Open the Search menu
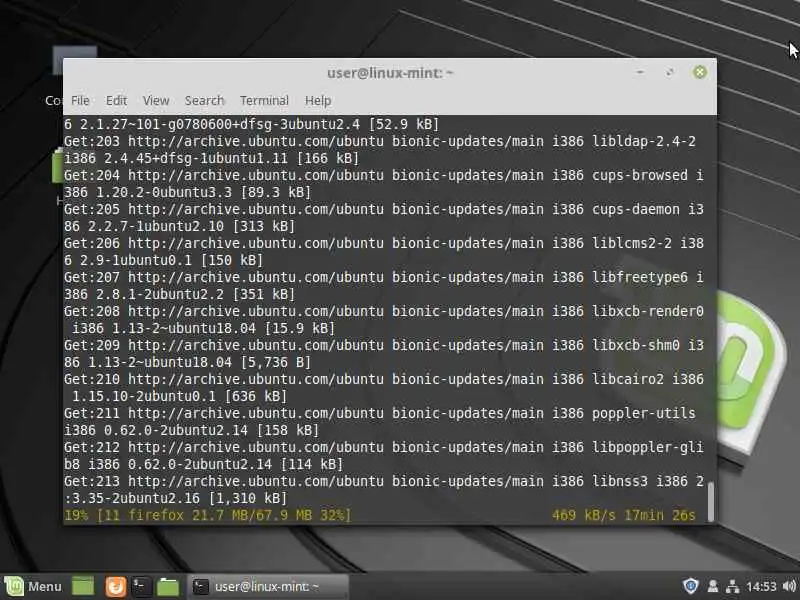 pos(204,101)
